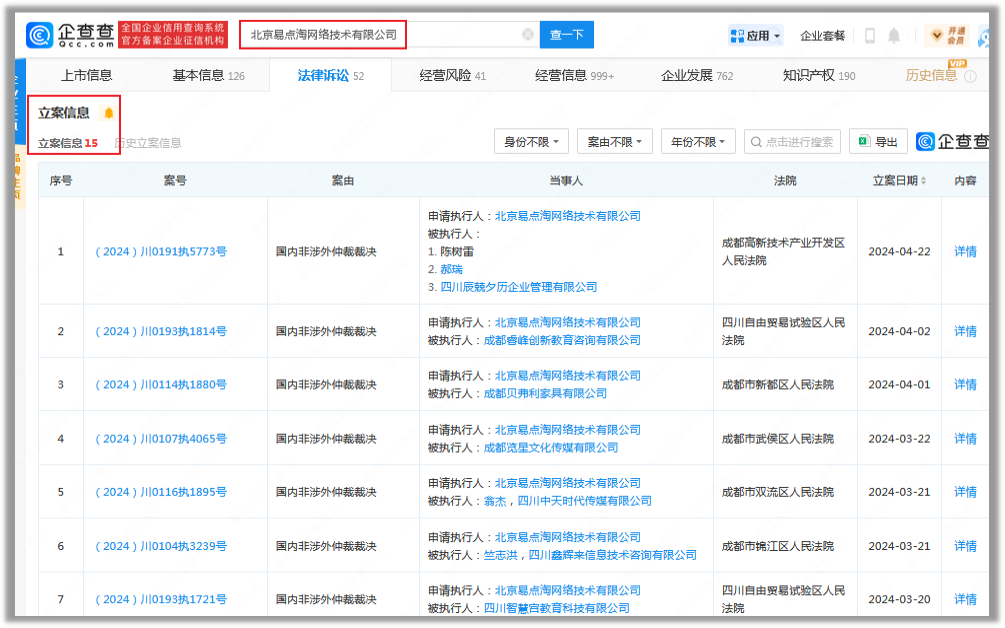Expand the 年份不限 filter dropdown
This screenshot has height=628, width=1005.
pyautogui.click(x=697, y=142)
